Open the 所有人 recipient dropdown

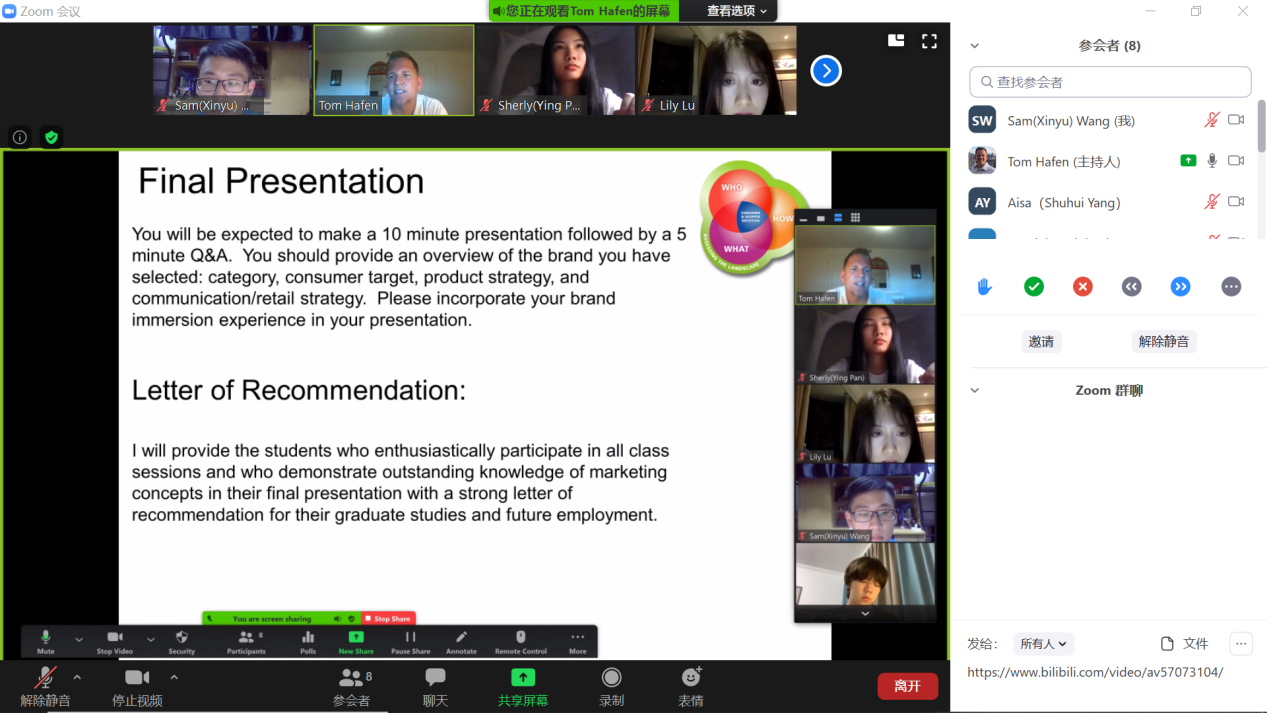click(x=1044, y=644)
